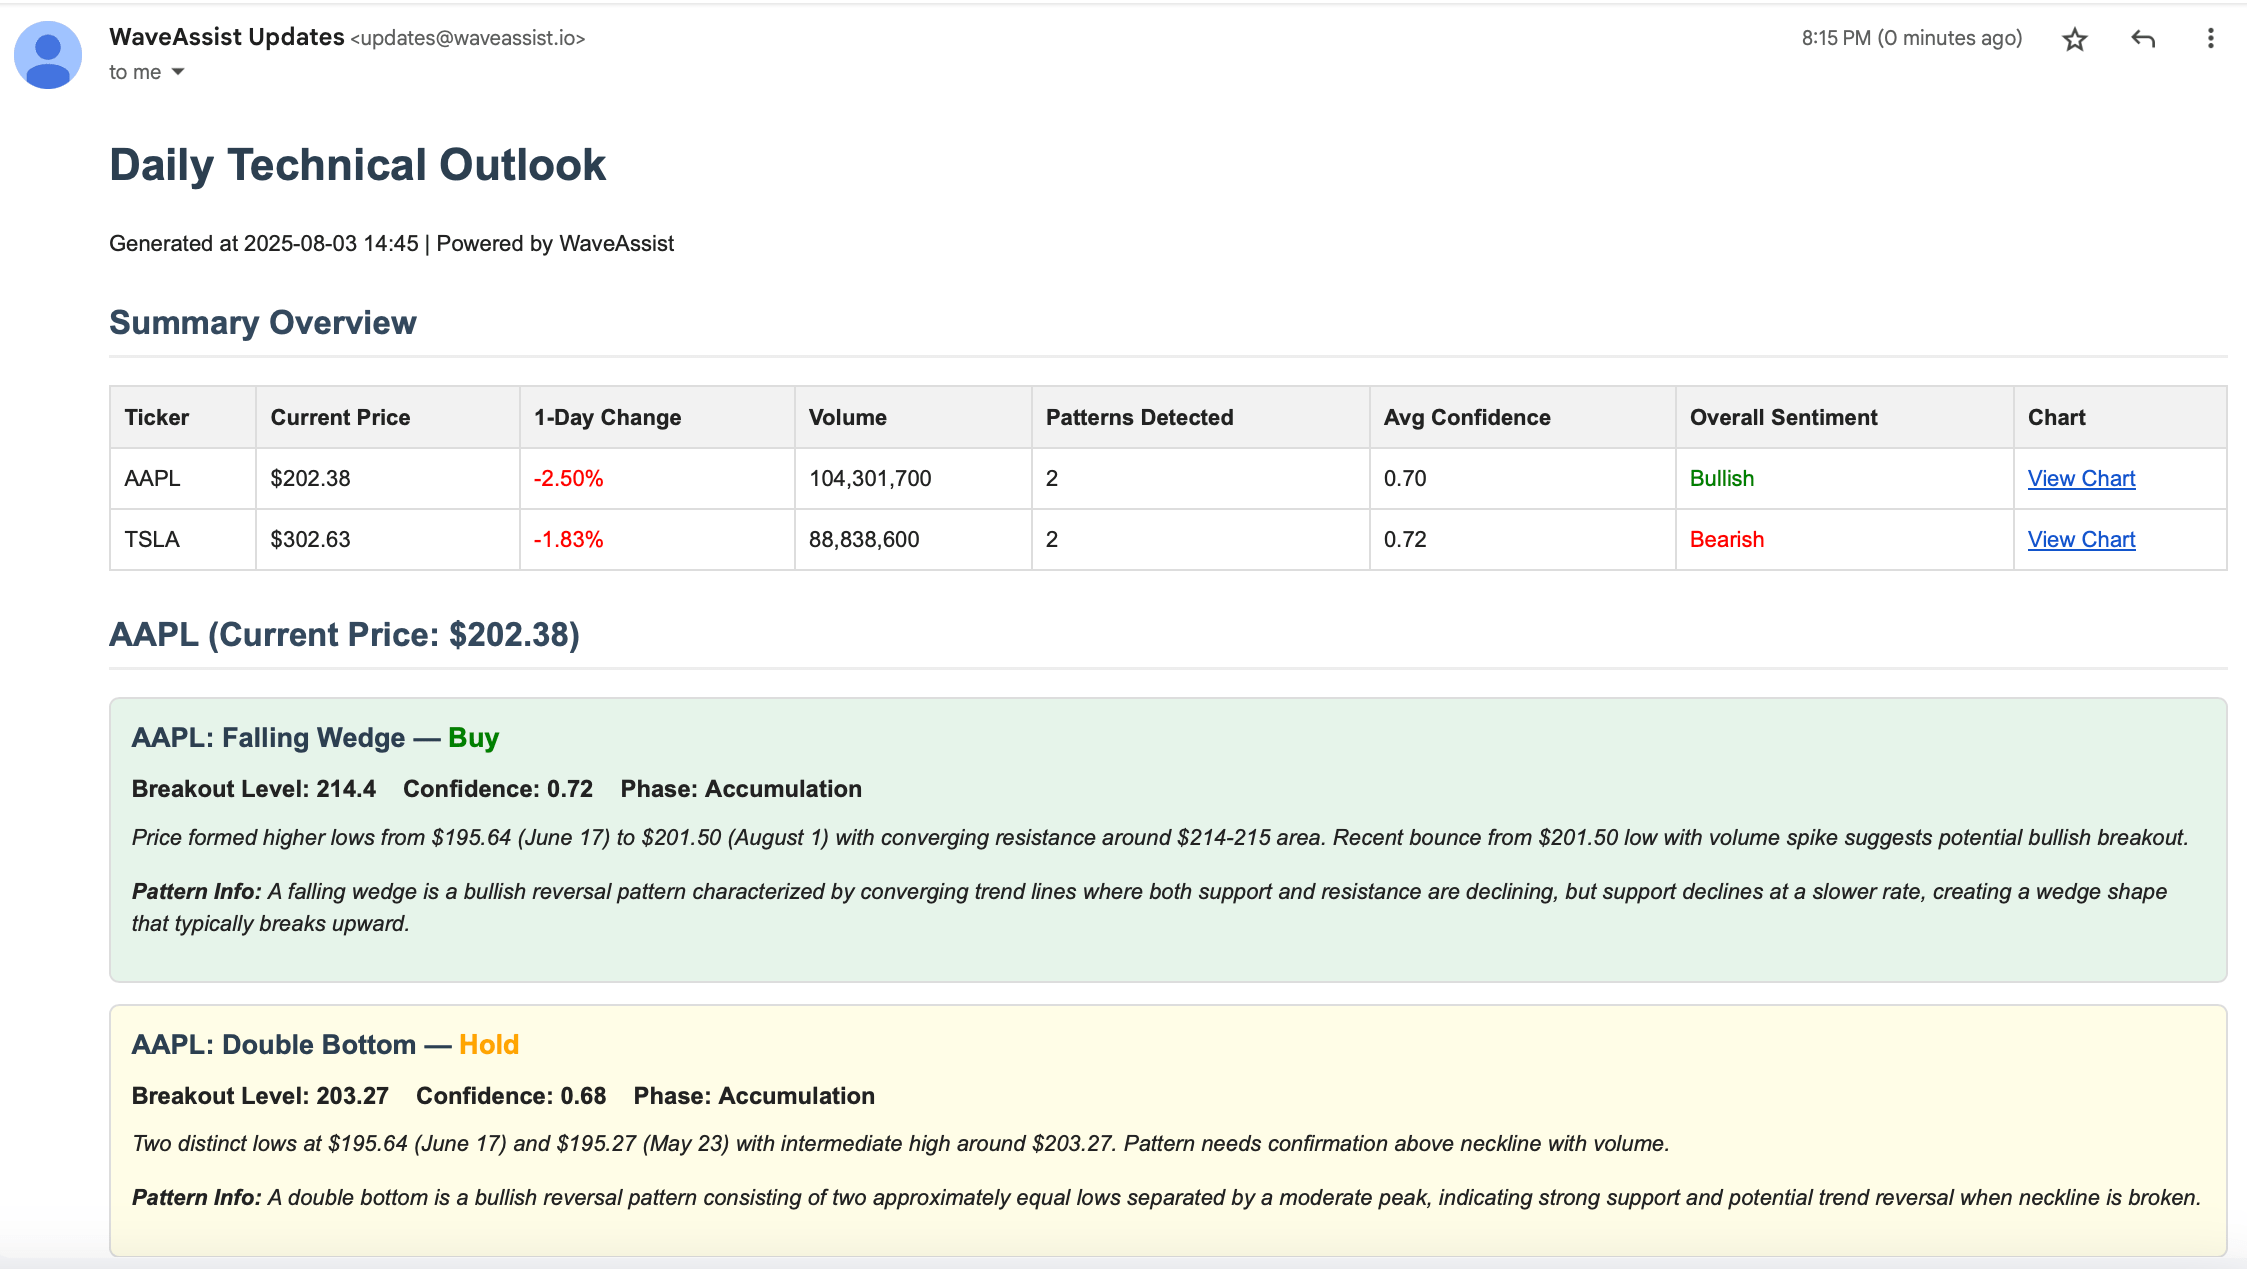Click sender name WaveAssist Updates
The image size is (2247, 1269).
tap(227, 37)
